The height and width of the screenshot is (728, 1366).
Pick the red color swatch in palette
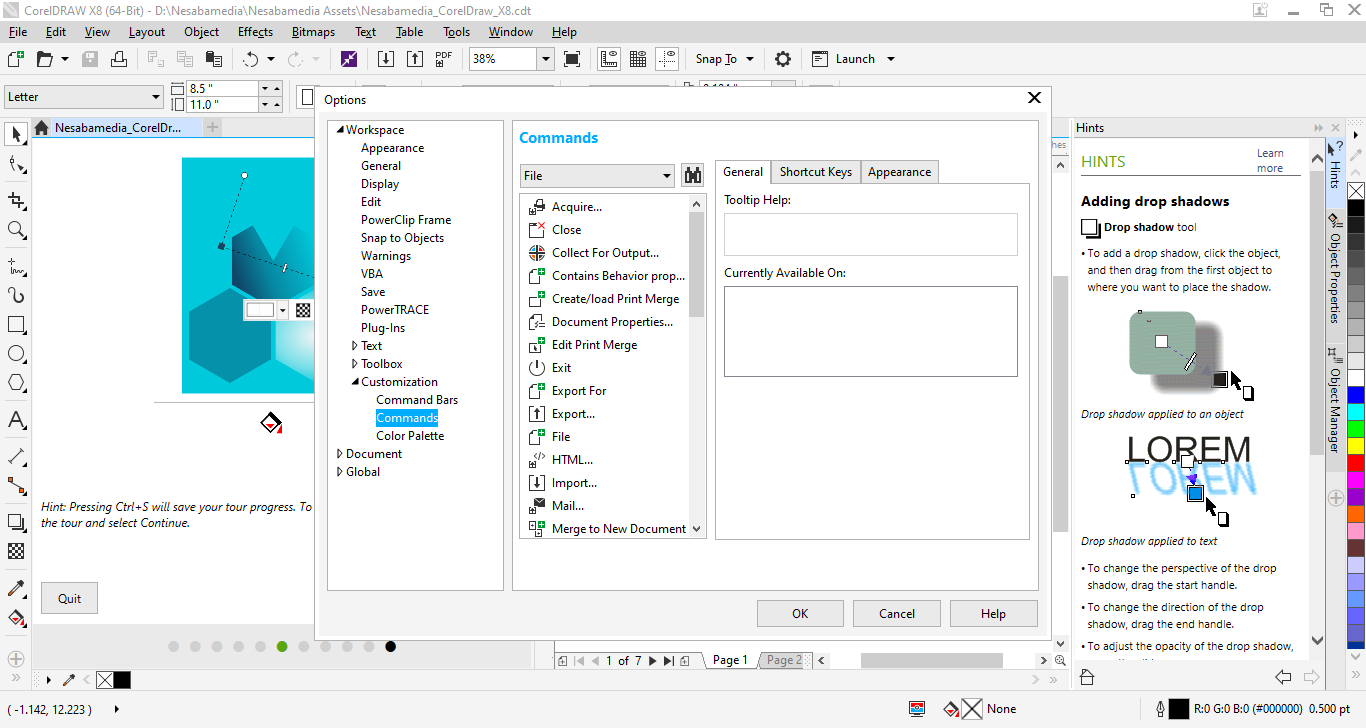tap(1355, 463)
